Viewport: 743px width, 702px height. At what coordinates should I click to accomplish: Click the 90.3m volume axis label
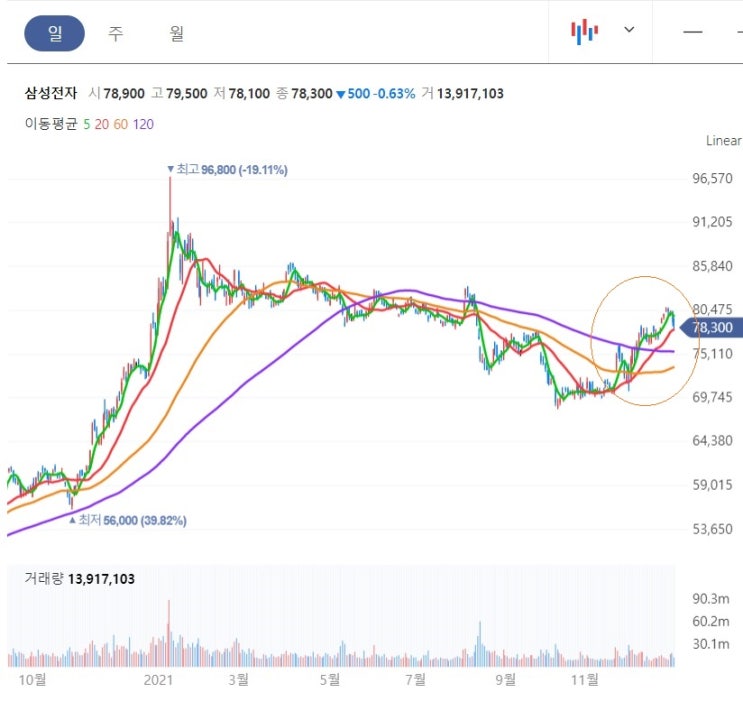pyautogui.click(x=711, y=599)
